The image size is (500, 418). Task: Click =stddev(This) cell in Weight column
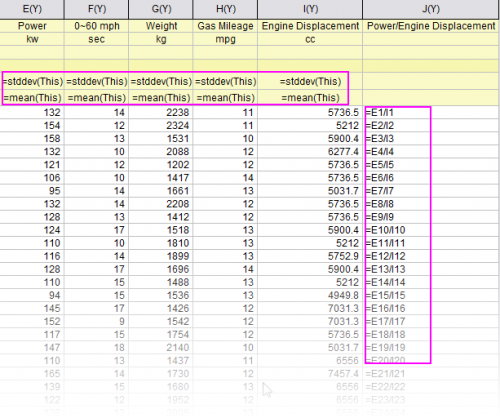click(161, 81)
